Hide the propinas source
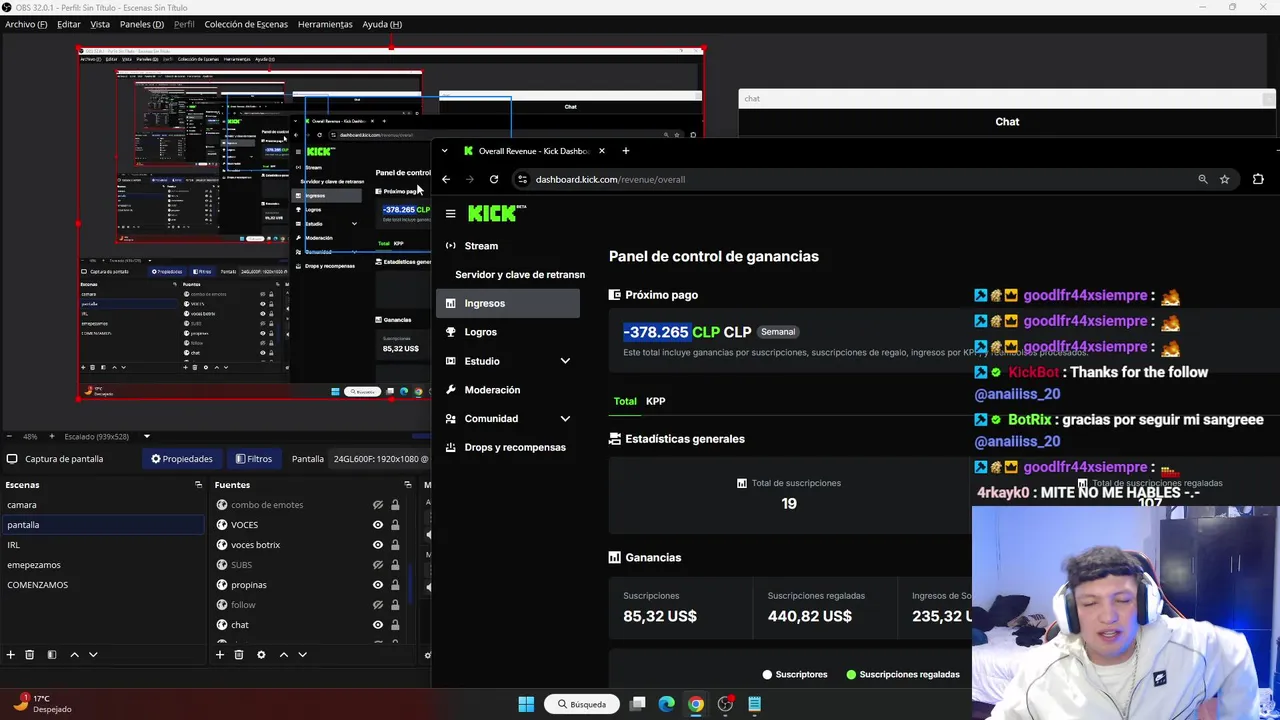Screen dimensions: 1280x720 [x=378, y=585]
